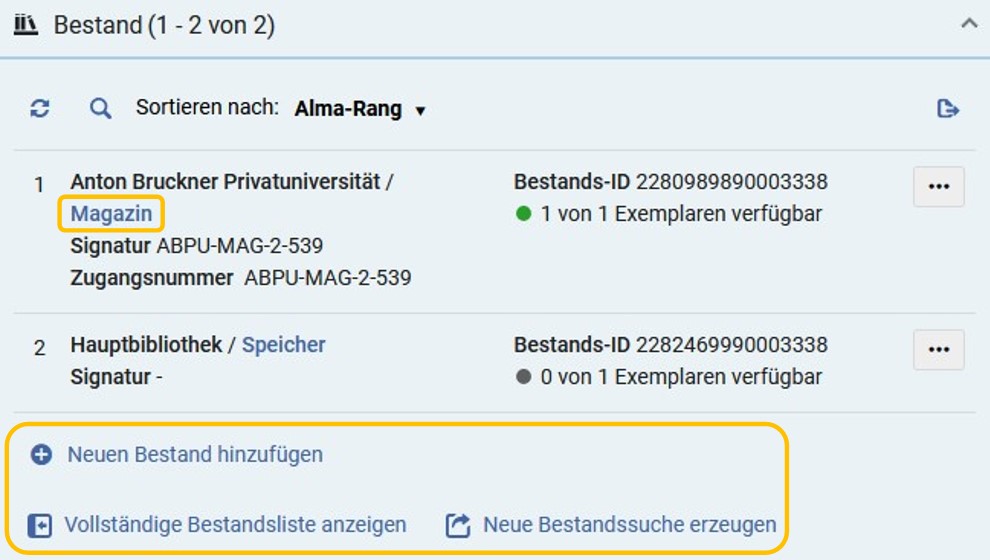Click the Bestand (1 - 2 von 2) header
Image resolution: width=990 pixels, height=560 pixels.
click(x=164, y=25)
